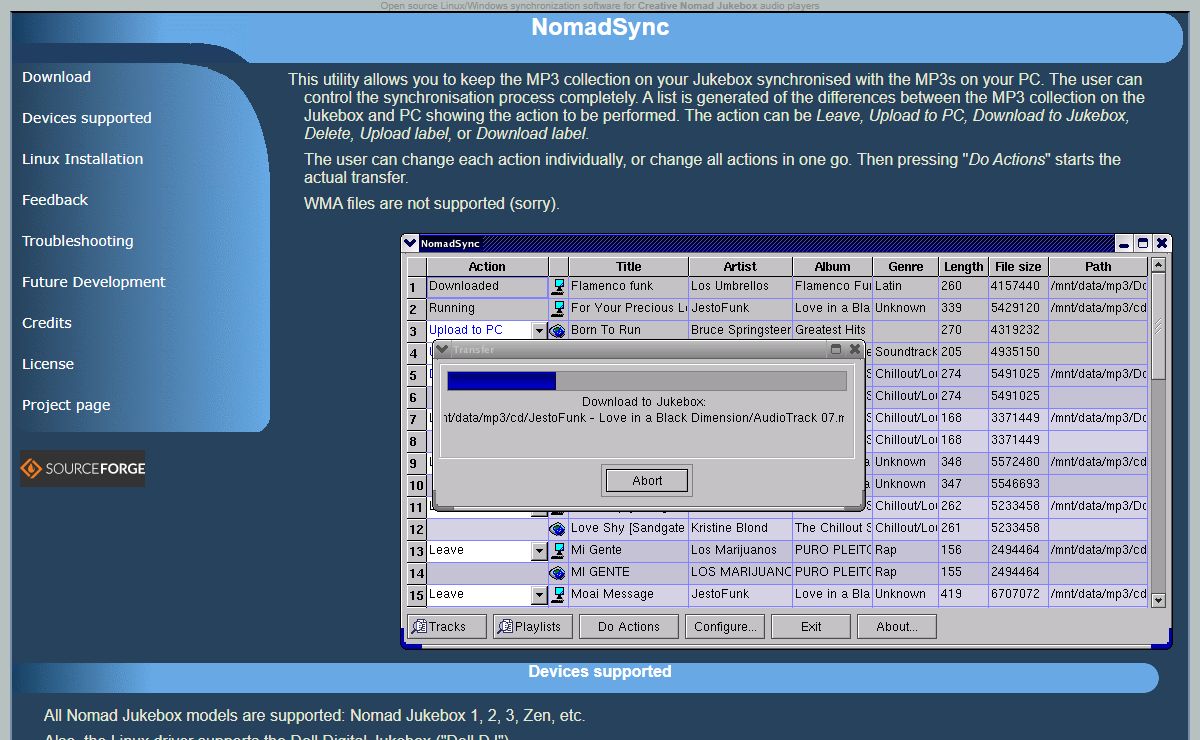Open the Transfer dialog window menu icon
The image size is (1200, 740).
point(442,349)
